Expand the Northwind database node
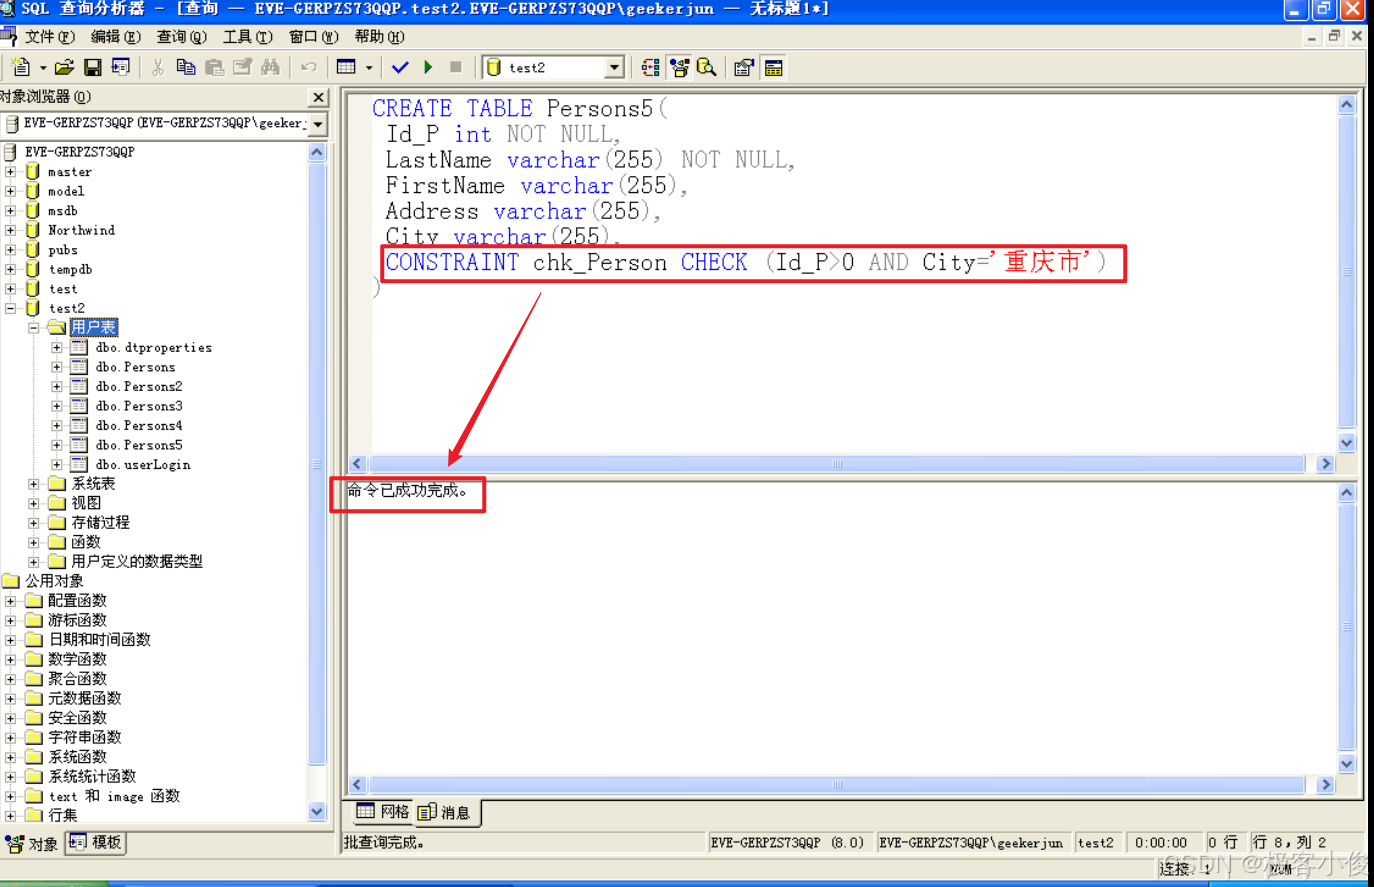The height and width of the screenshot is (887, 1374). point(10,230)
